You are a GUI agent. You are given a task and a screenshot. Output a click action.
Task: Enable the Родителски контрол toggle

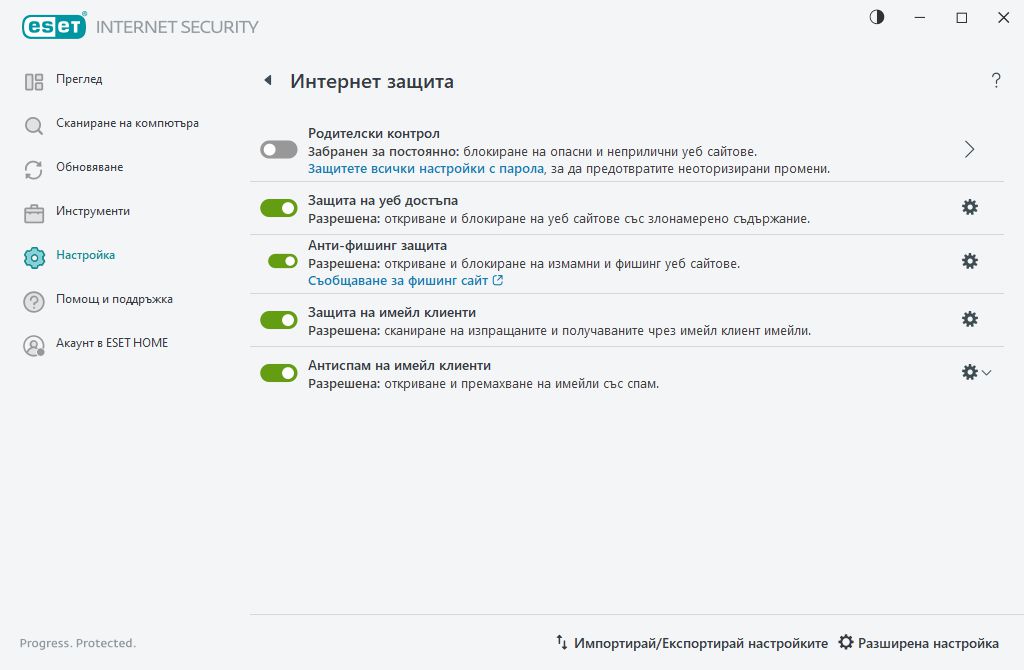point(279,150)
